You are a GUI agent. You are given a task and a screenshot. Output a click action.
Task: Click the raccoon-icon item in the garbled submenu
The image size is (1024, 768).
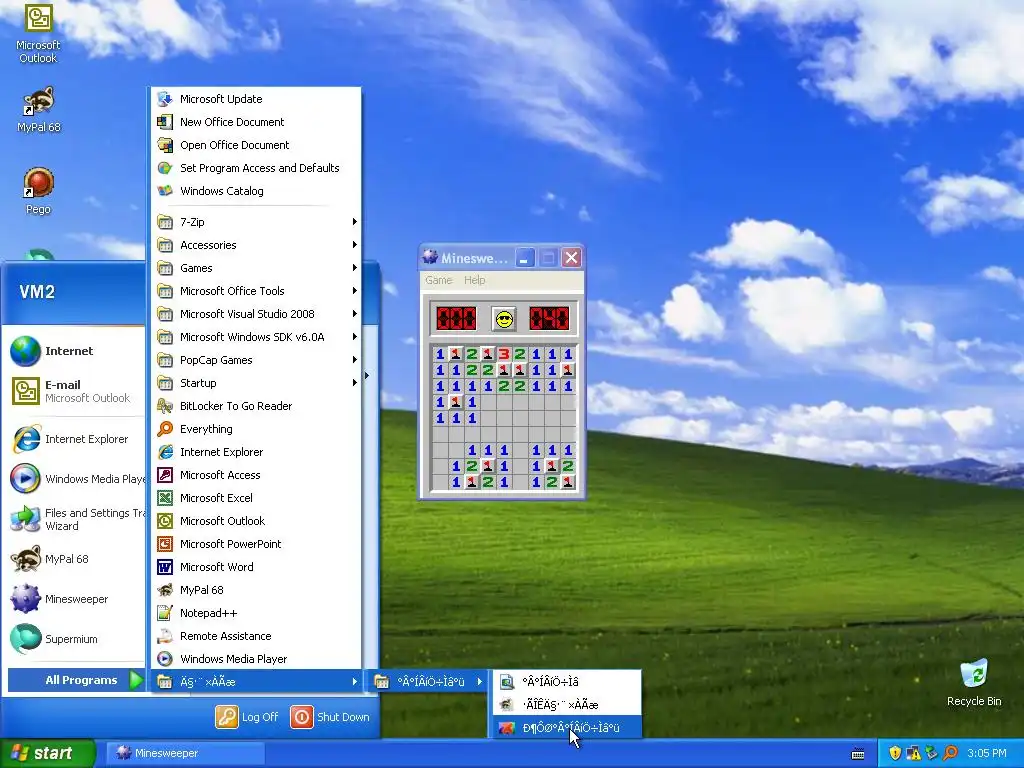pos(567,705)
